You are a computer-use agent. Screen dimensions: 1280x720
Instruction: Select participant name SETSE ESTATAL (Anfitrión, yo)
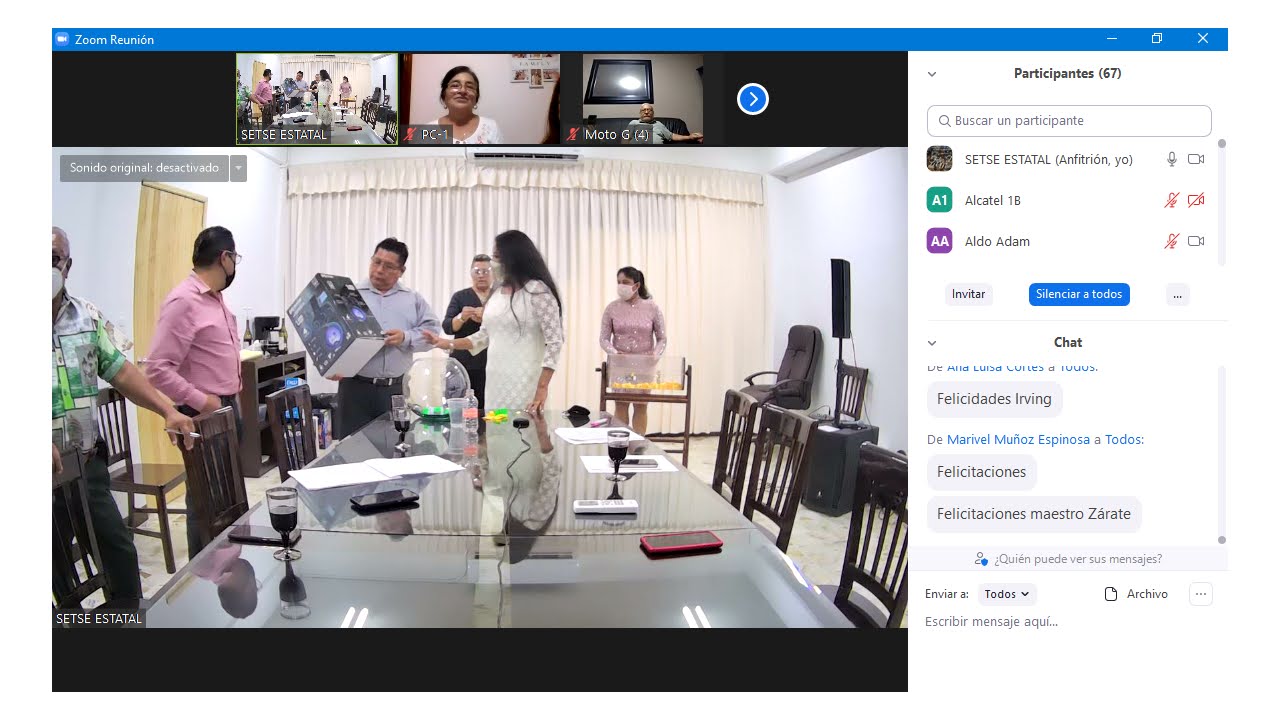(x=1049, y=159)
